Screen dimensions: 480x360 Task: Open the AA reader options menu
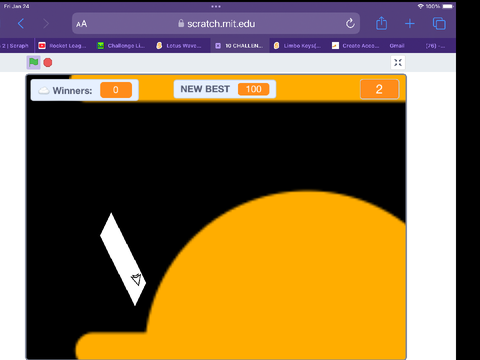(81, 24)
